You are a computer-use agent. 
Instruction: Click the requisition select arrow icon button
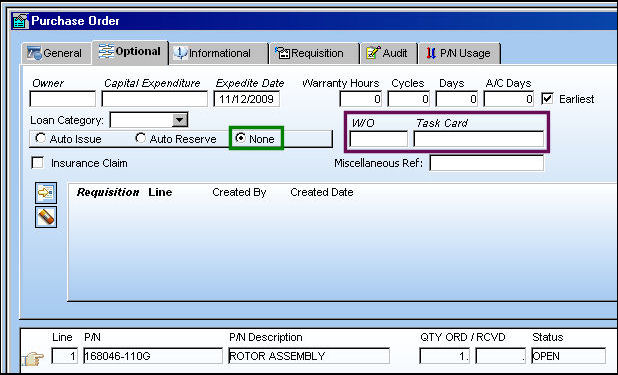pos(46,193)
